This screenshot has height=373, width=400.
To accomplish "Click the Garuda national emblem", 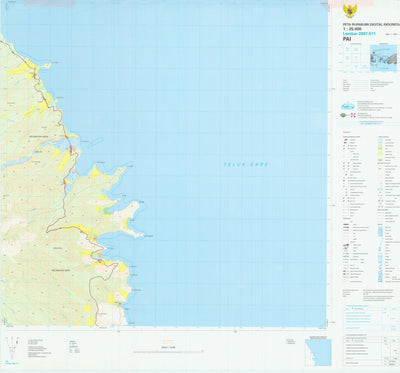I will (350, 11).
